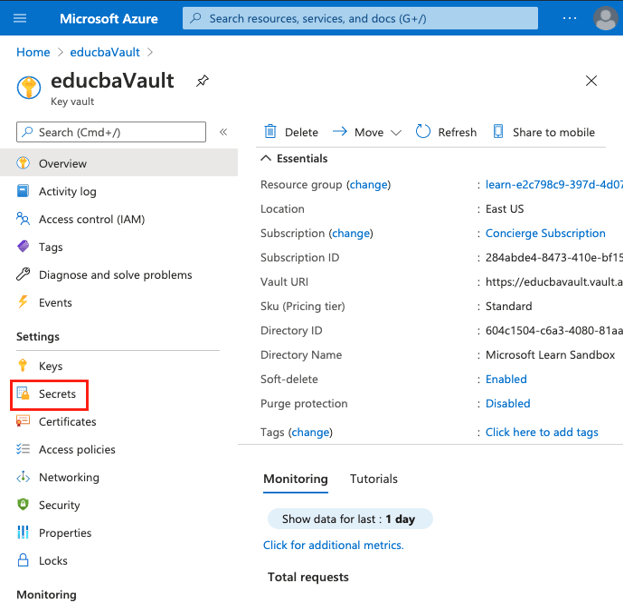Open Access policies under Settings
Image resolution: width=623 pixels, height=604 pixels.
tap(77, 449)
